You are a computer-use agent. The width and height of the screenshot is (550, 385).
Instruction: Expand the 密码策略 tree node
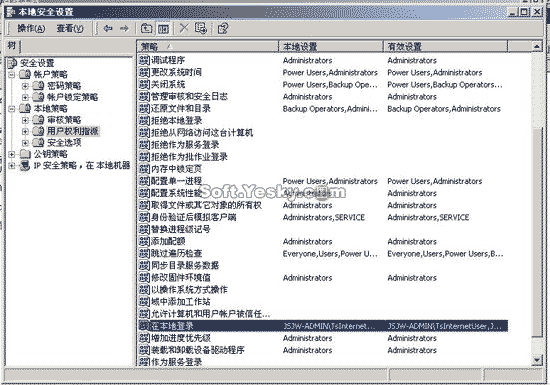[25, 86]
